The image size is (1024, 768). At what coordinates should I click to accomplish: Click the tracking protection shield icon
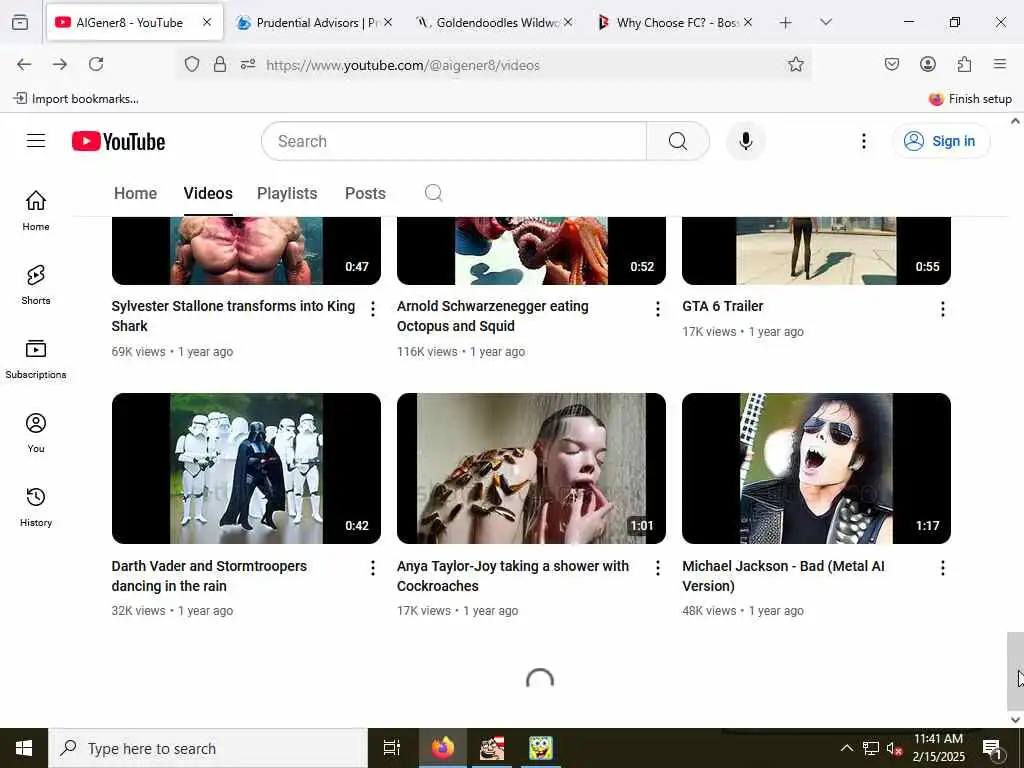click(x=191, y=64)
